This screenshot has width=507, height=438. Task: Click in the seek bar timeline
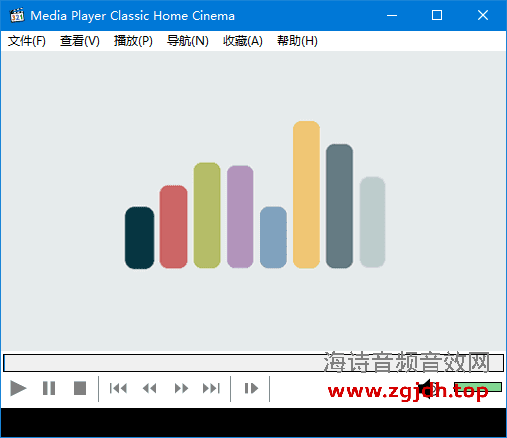253,363
